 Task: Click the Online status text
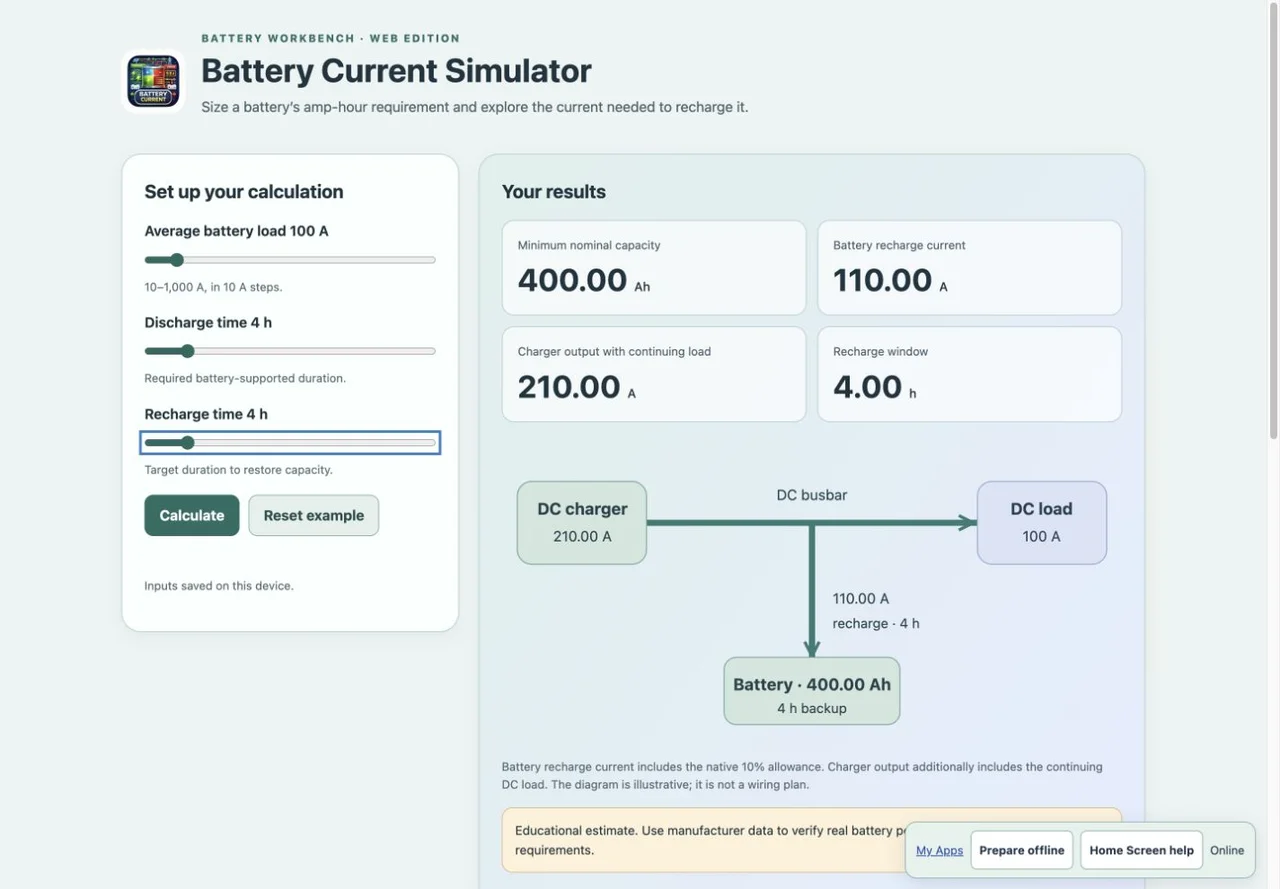pos(1227,850)
